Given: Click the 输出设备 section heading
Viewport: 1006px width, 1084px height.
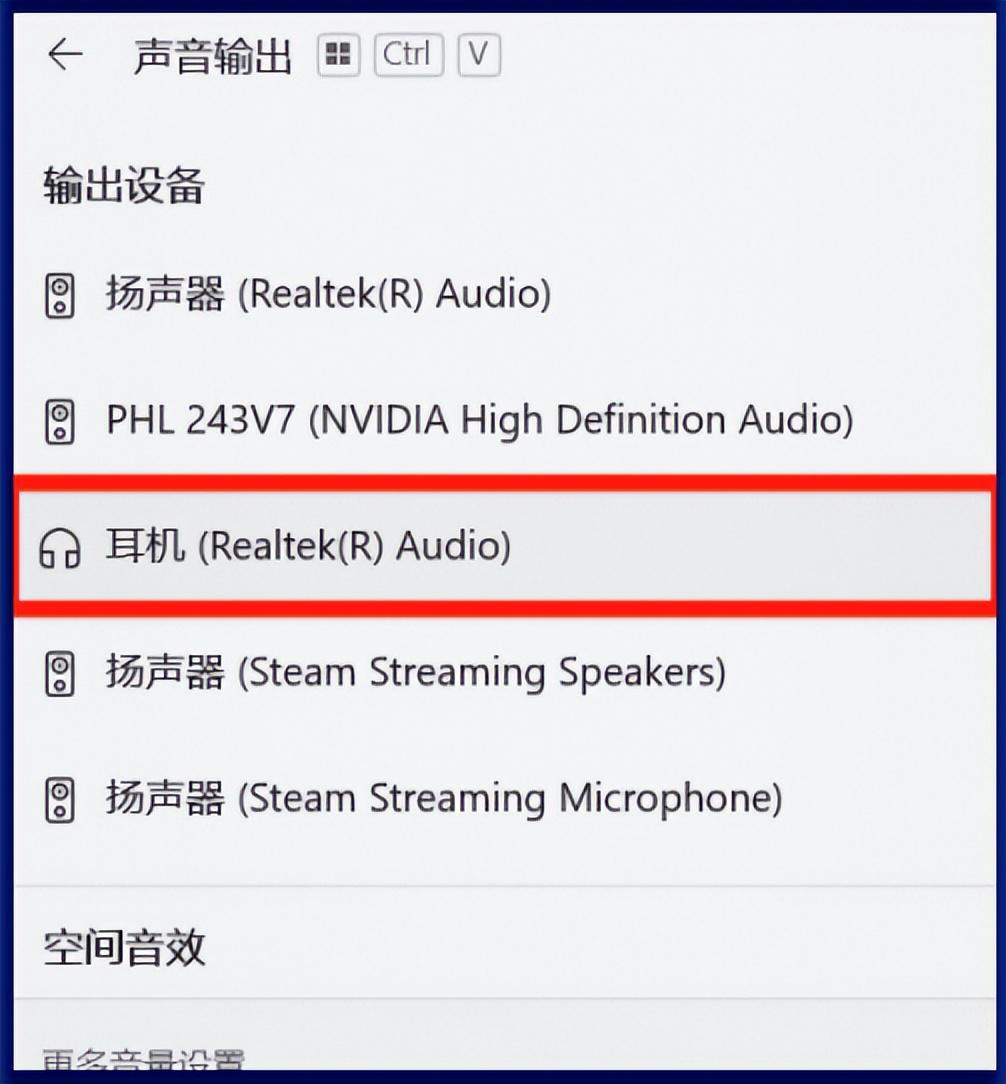Looking at the screenshot, I should tap(124, 186).
